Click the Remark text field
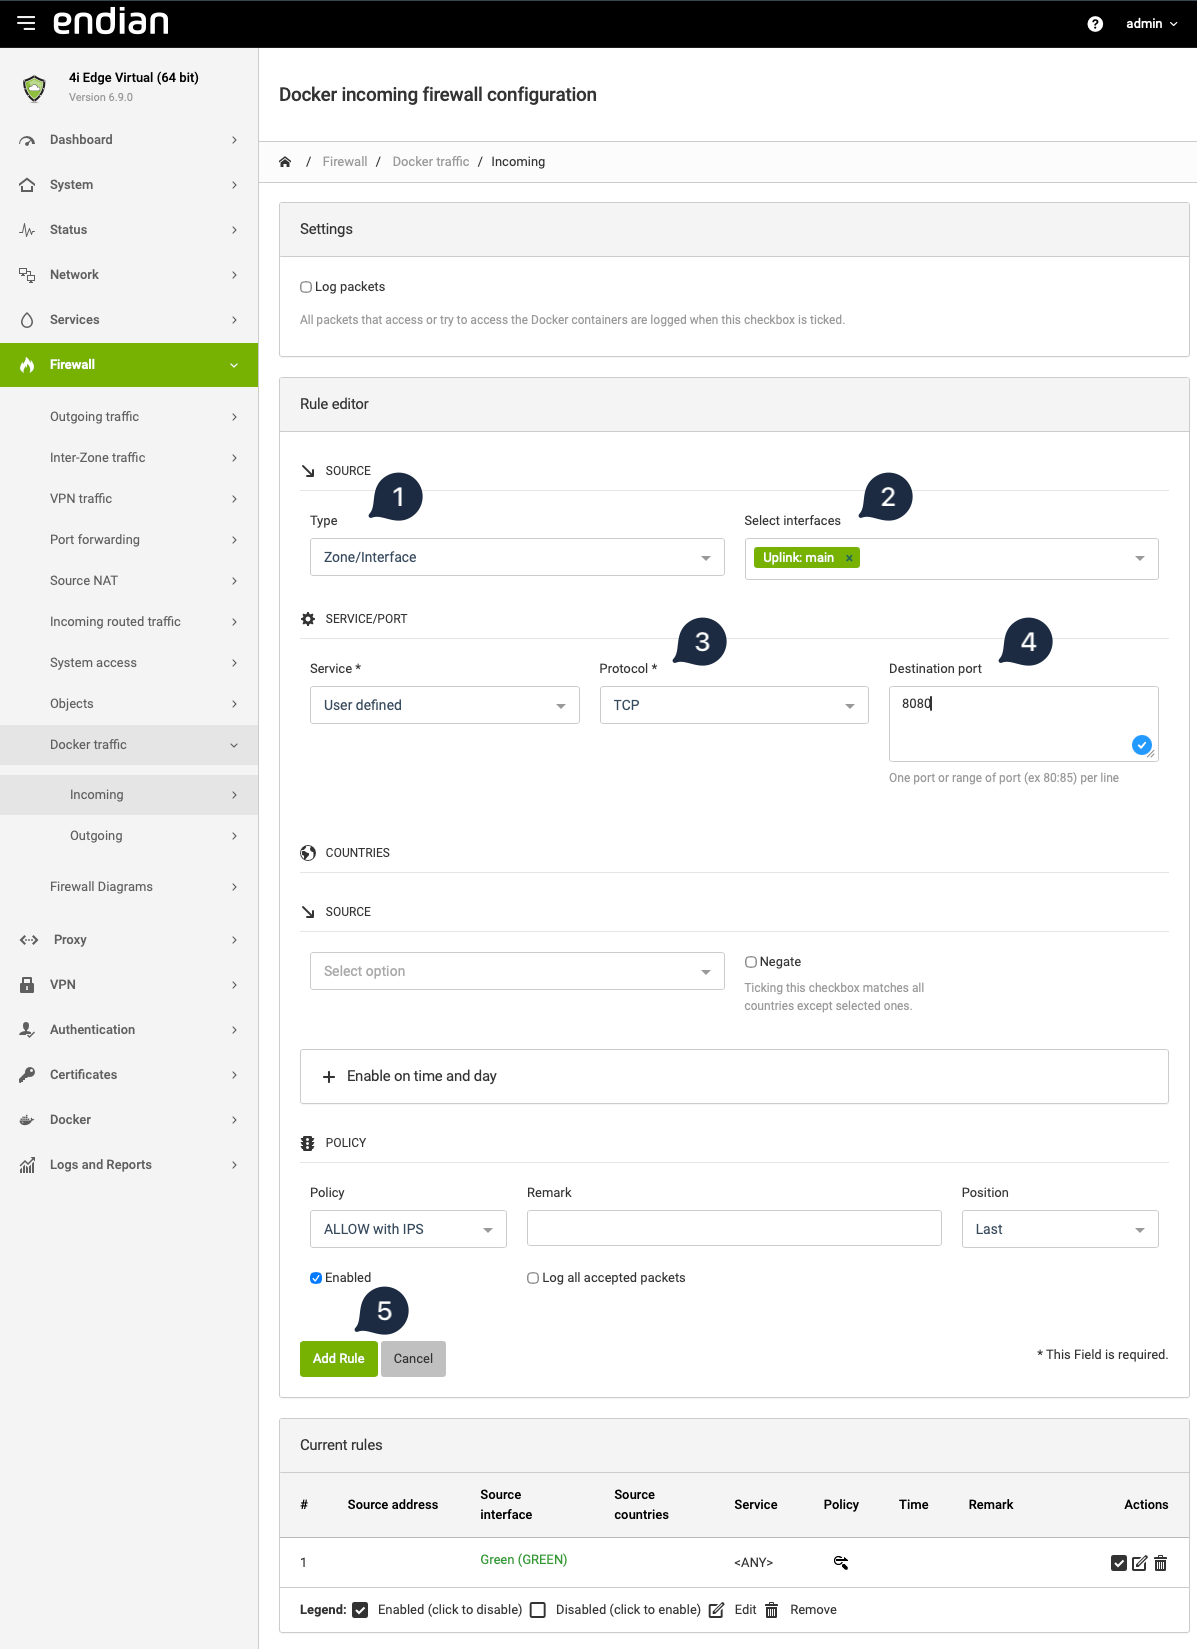This screenshot has height=1649, width=1197. click(733, 1228)
